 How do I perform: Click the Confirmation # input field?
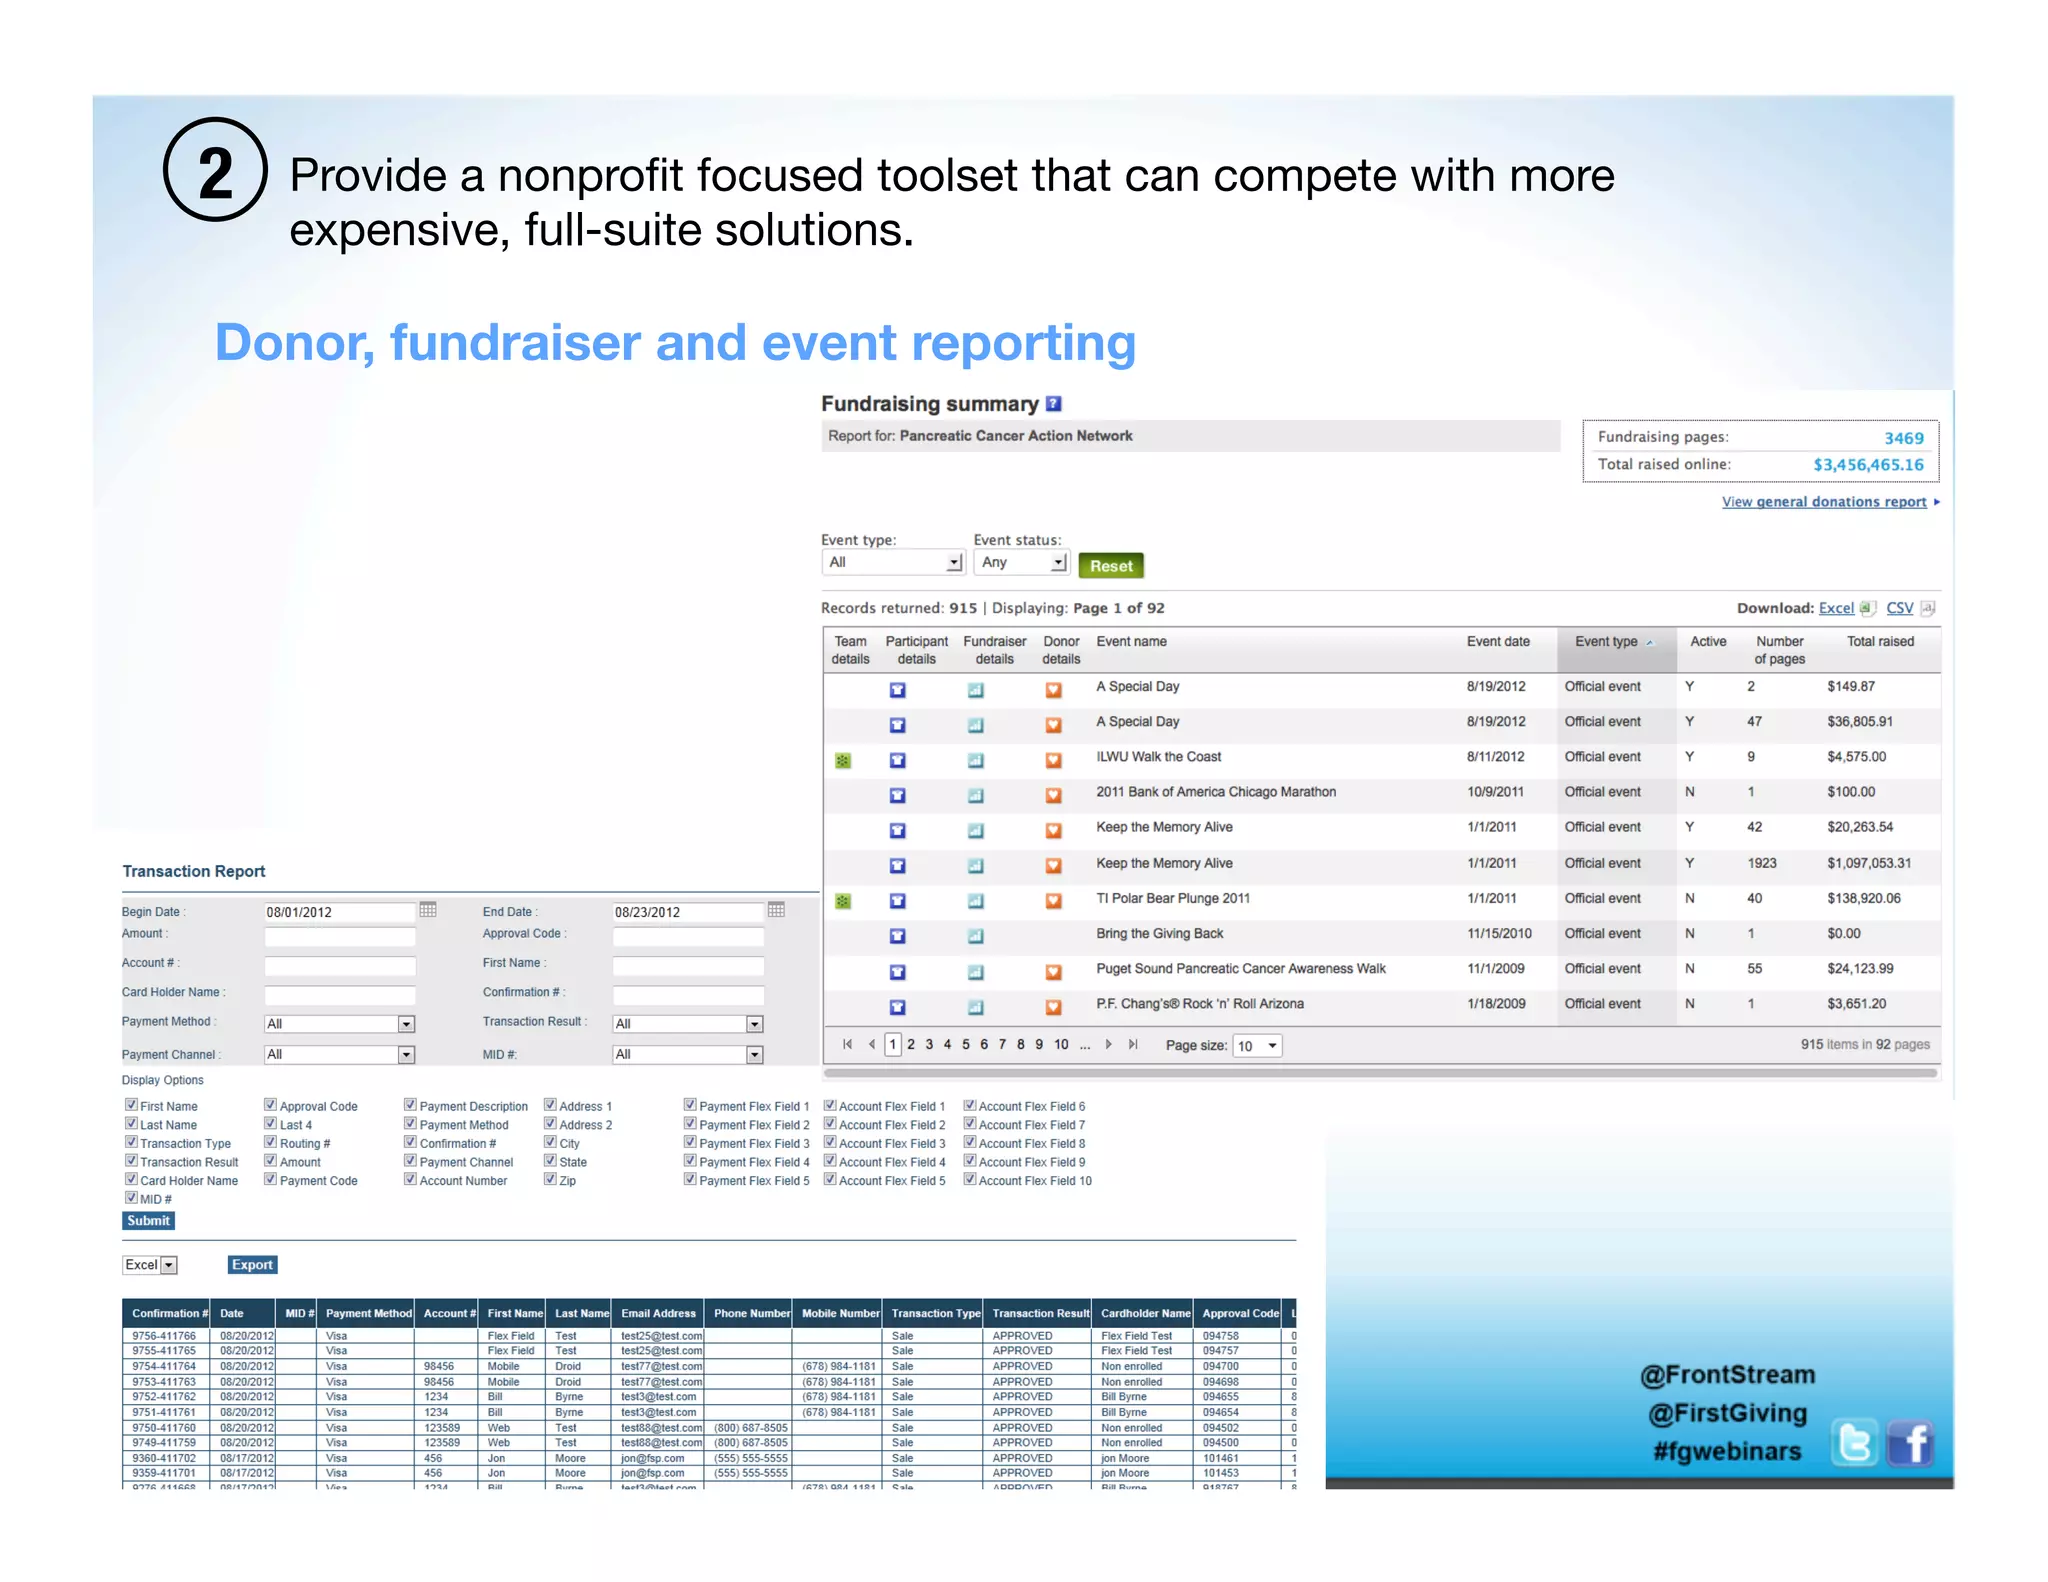[x=688, y=995]
